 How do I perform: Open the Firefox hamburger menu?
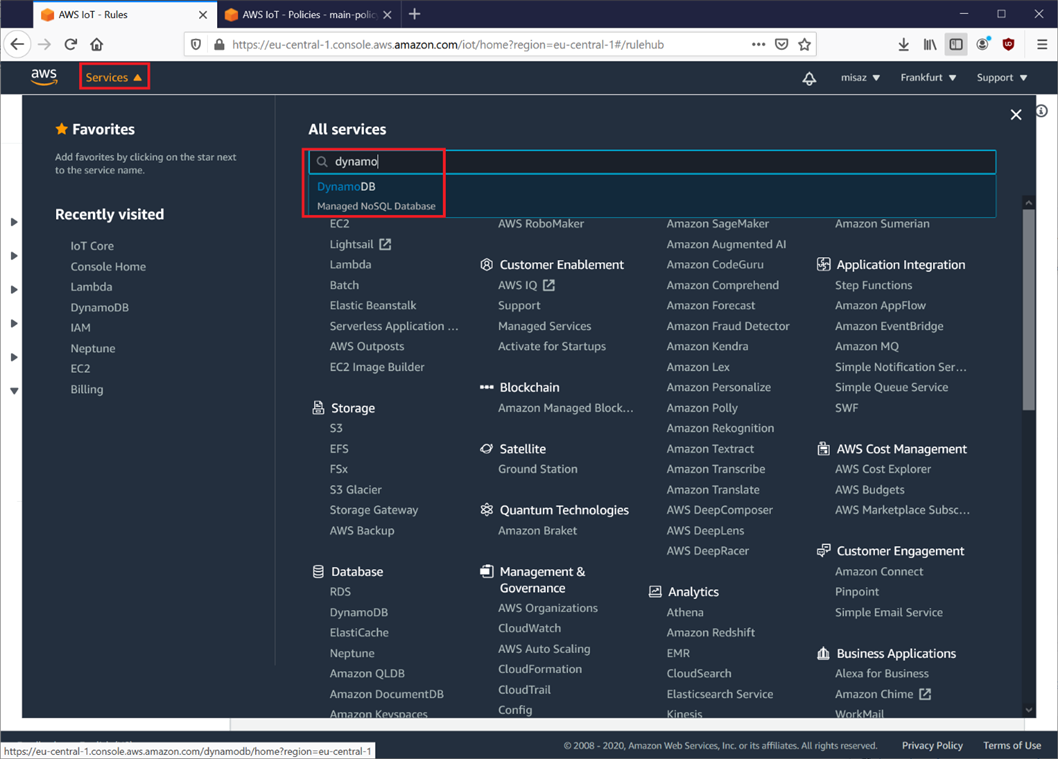(x=1042, y=45)
